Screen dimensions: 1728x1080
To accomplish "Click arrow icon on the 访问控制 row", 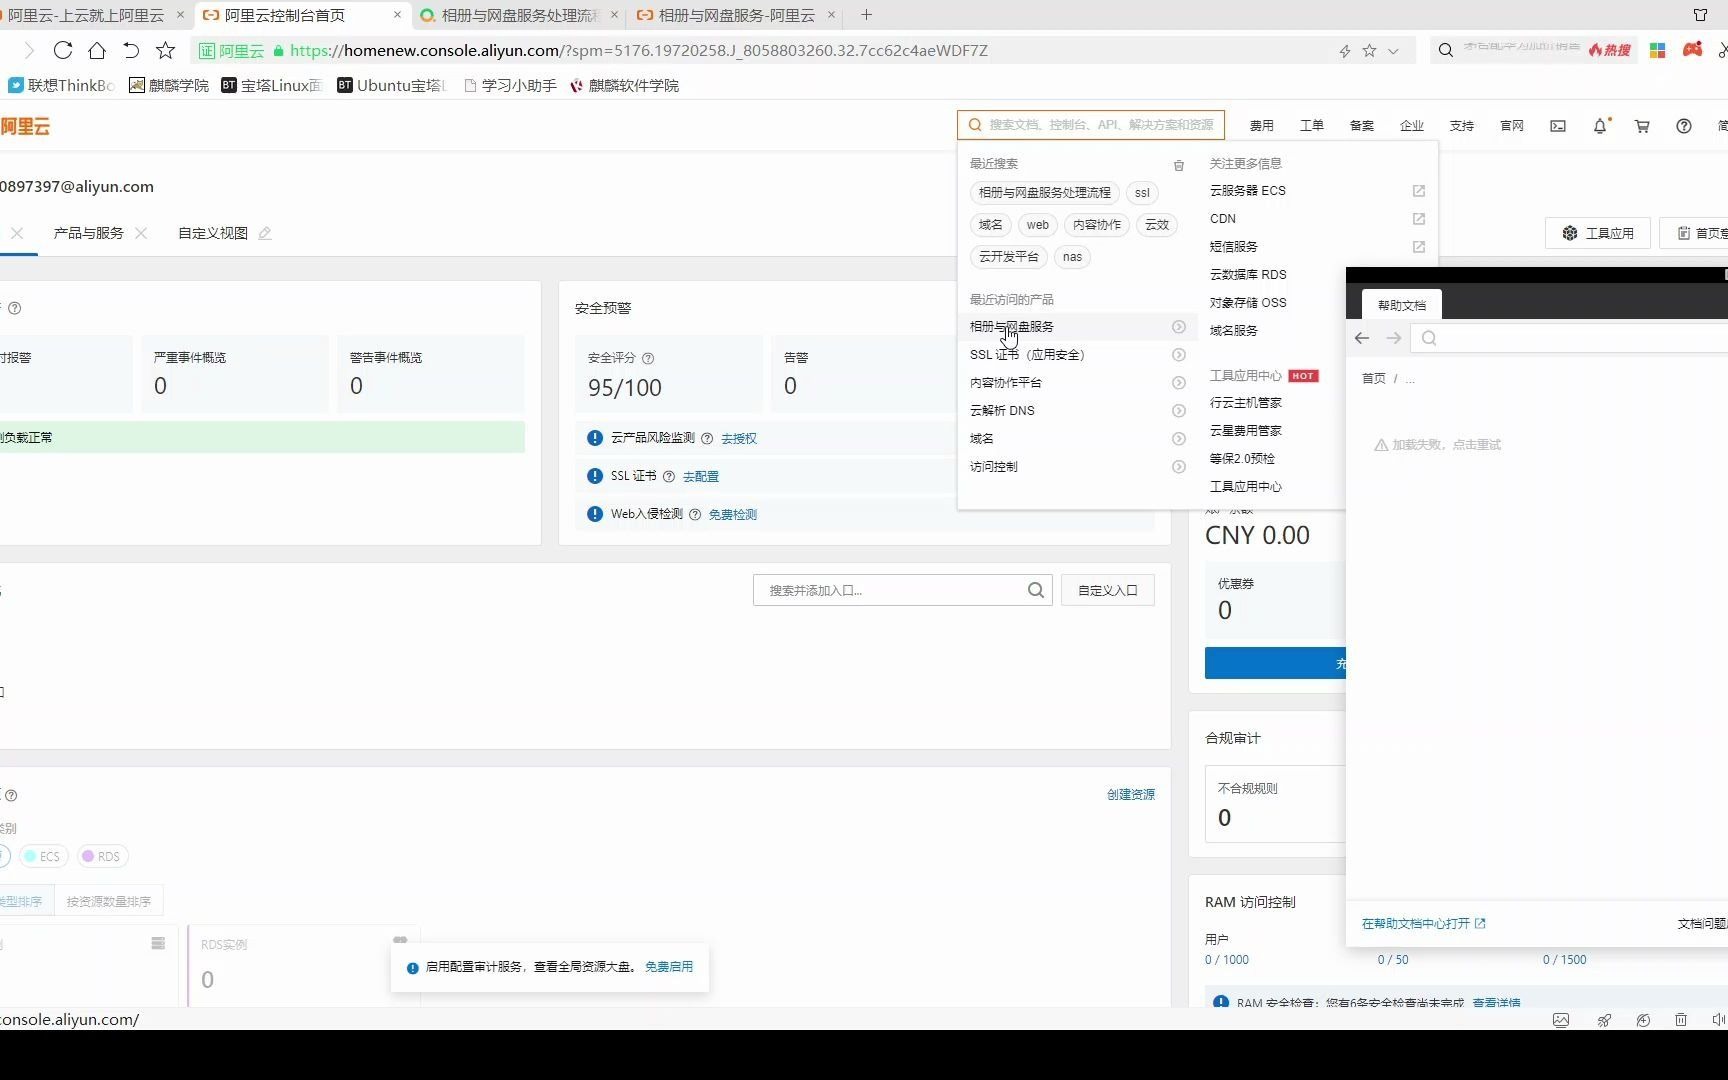I will (1179, 467).
